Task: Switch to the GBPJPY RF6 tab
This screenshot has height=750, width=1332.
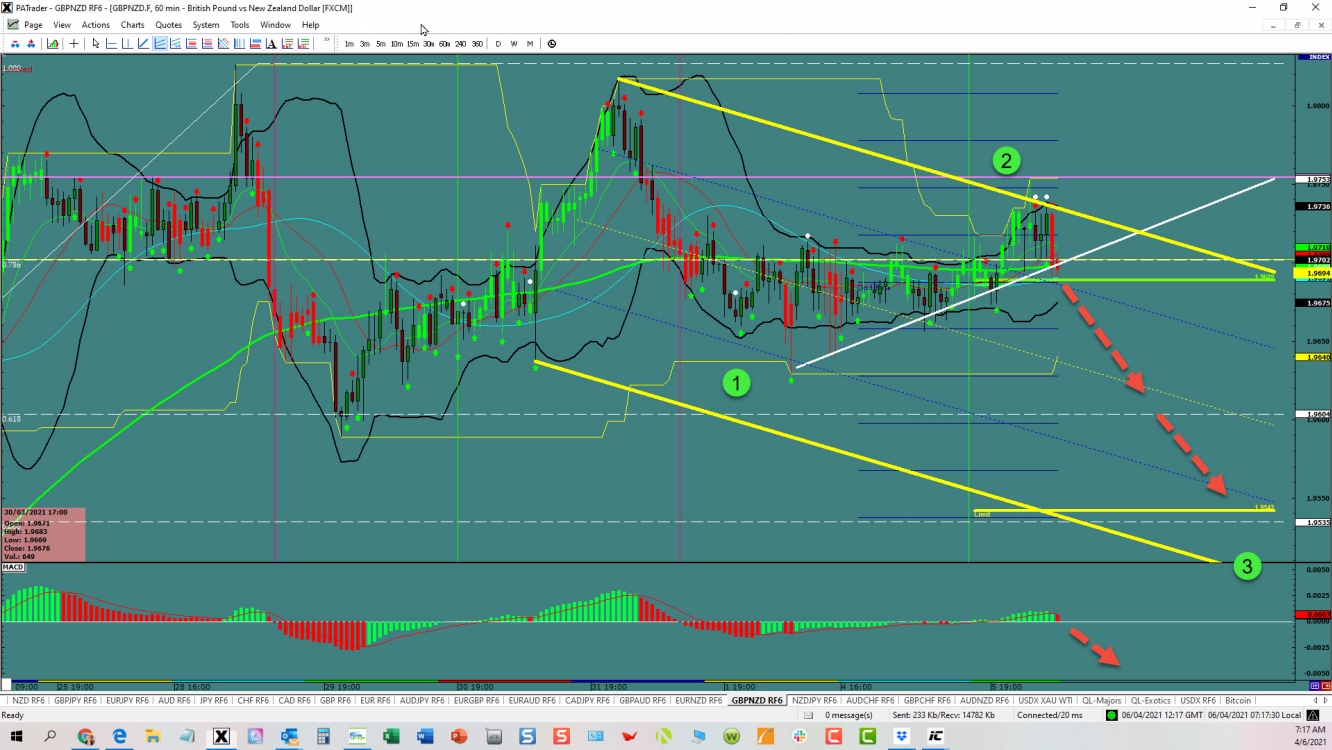Action: (75, 701)
